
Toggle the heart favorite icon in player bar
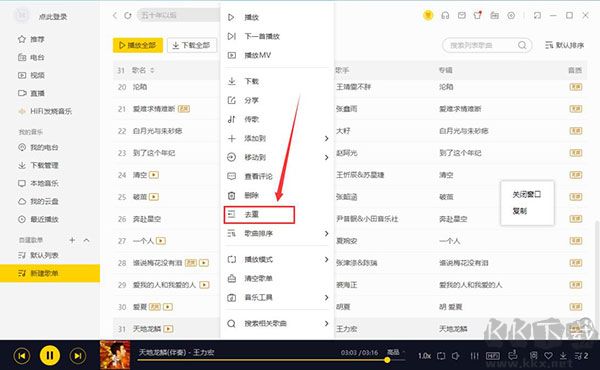click(x=548, y=356)
